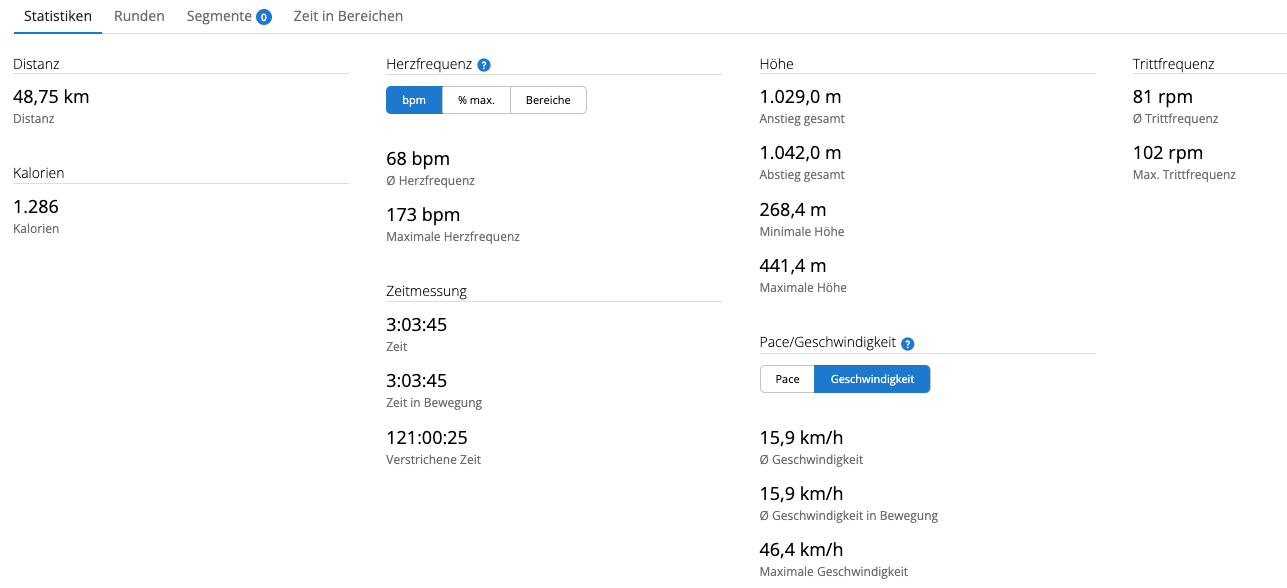Switch speed display to Pace
The image size is (1287, 588).
787,379
